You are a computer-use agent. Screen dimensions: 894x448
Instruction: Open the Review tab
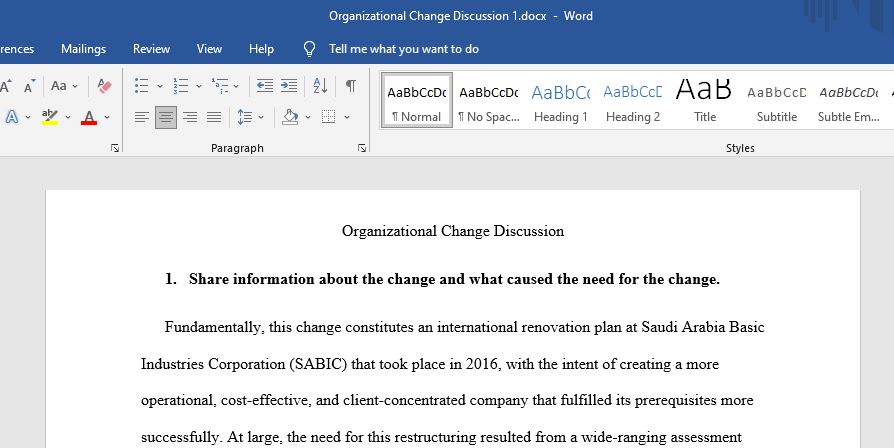click(x=151, y=49)
